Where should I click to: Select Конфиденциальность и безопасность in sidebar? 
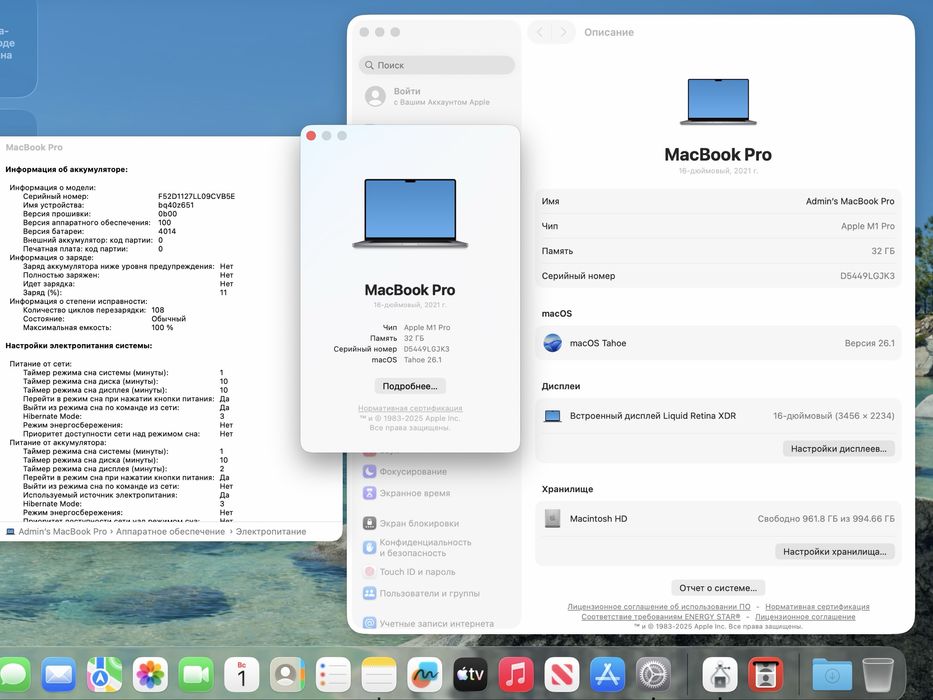(425, 548)
